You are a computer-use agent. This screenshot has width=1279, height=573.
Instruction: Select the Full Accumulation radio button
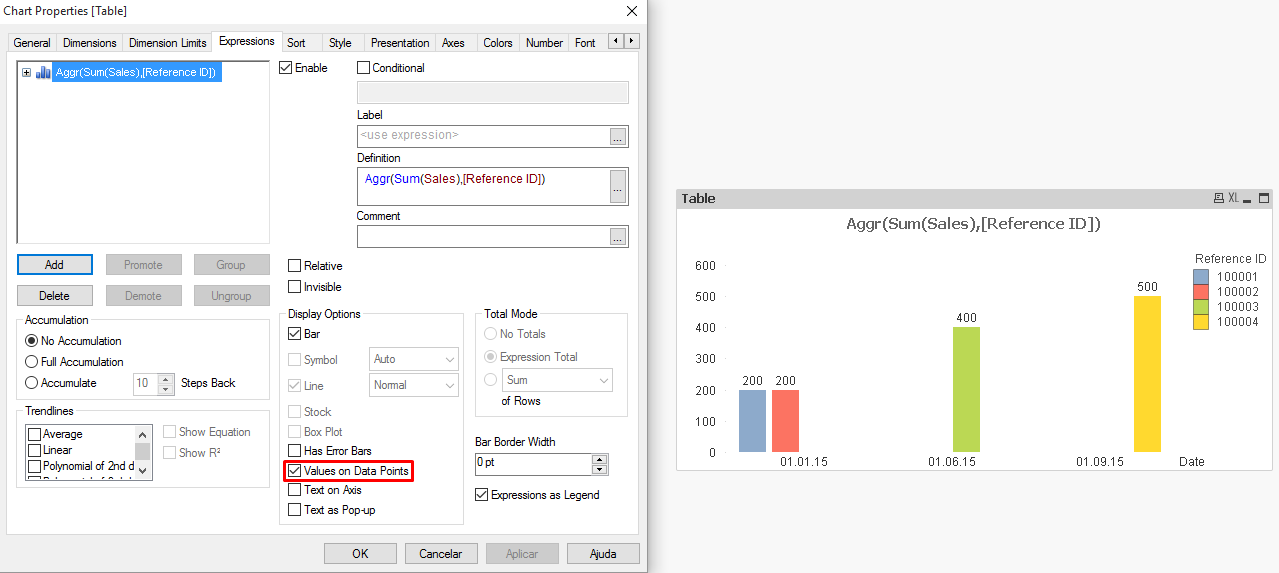(32, 362)
